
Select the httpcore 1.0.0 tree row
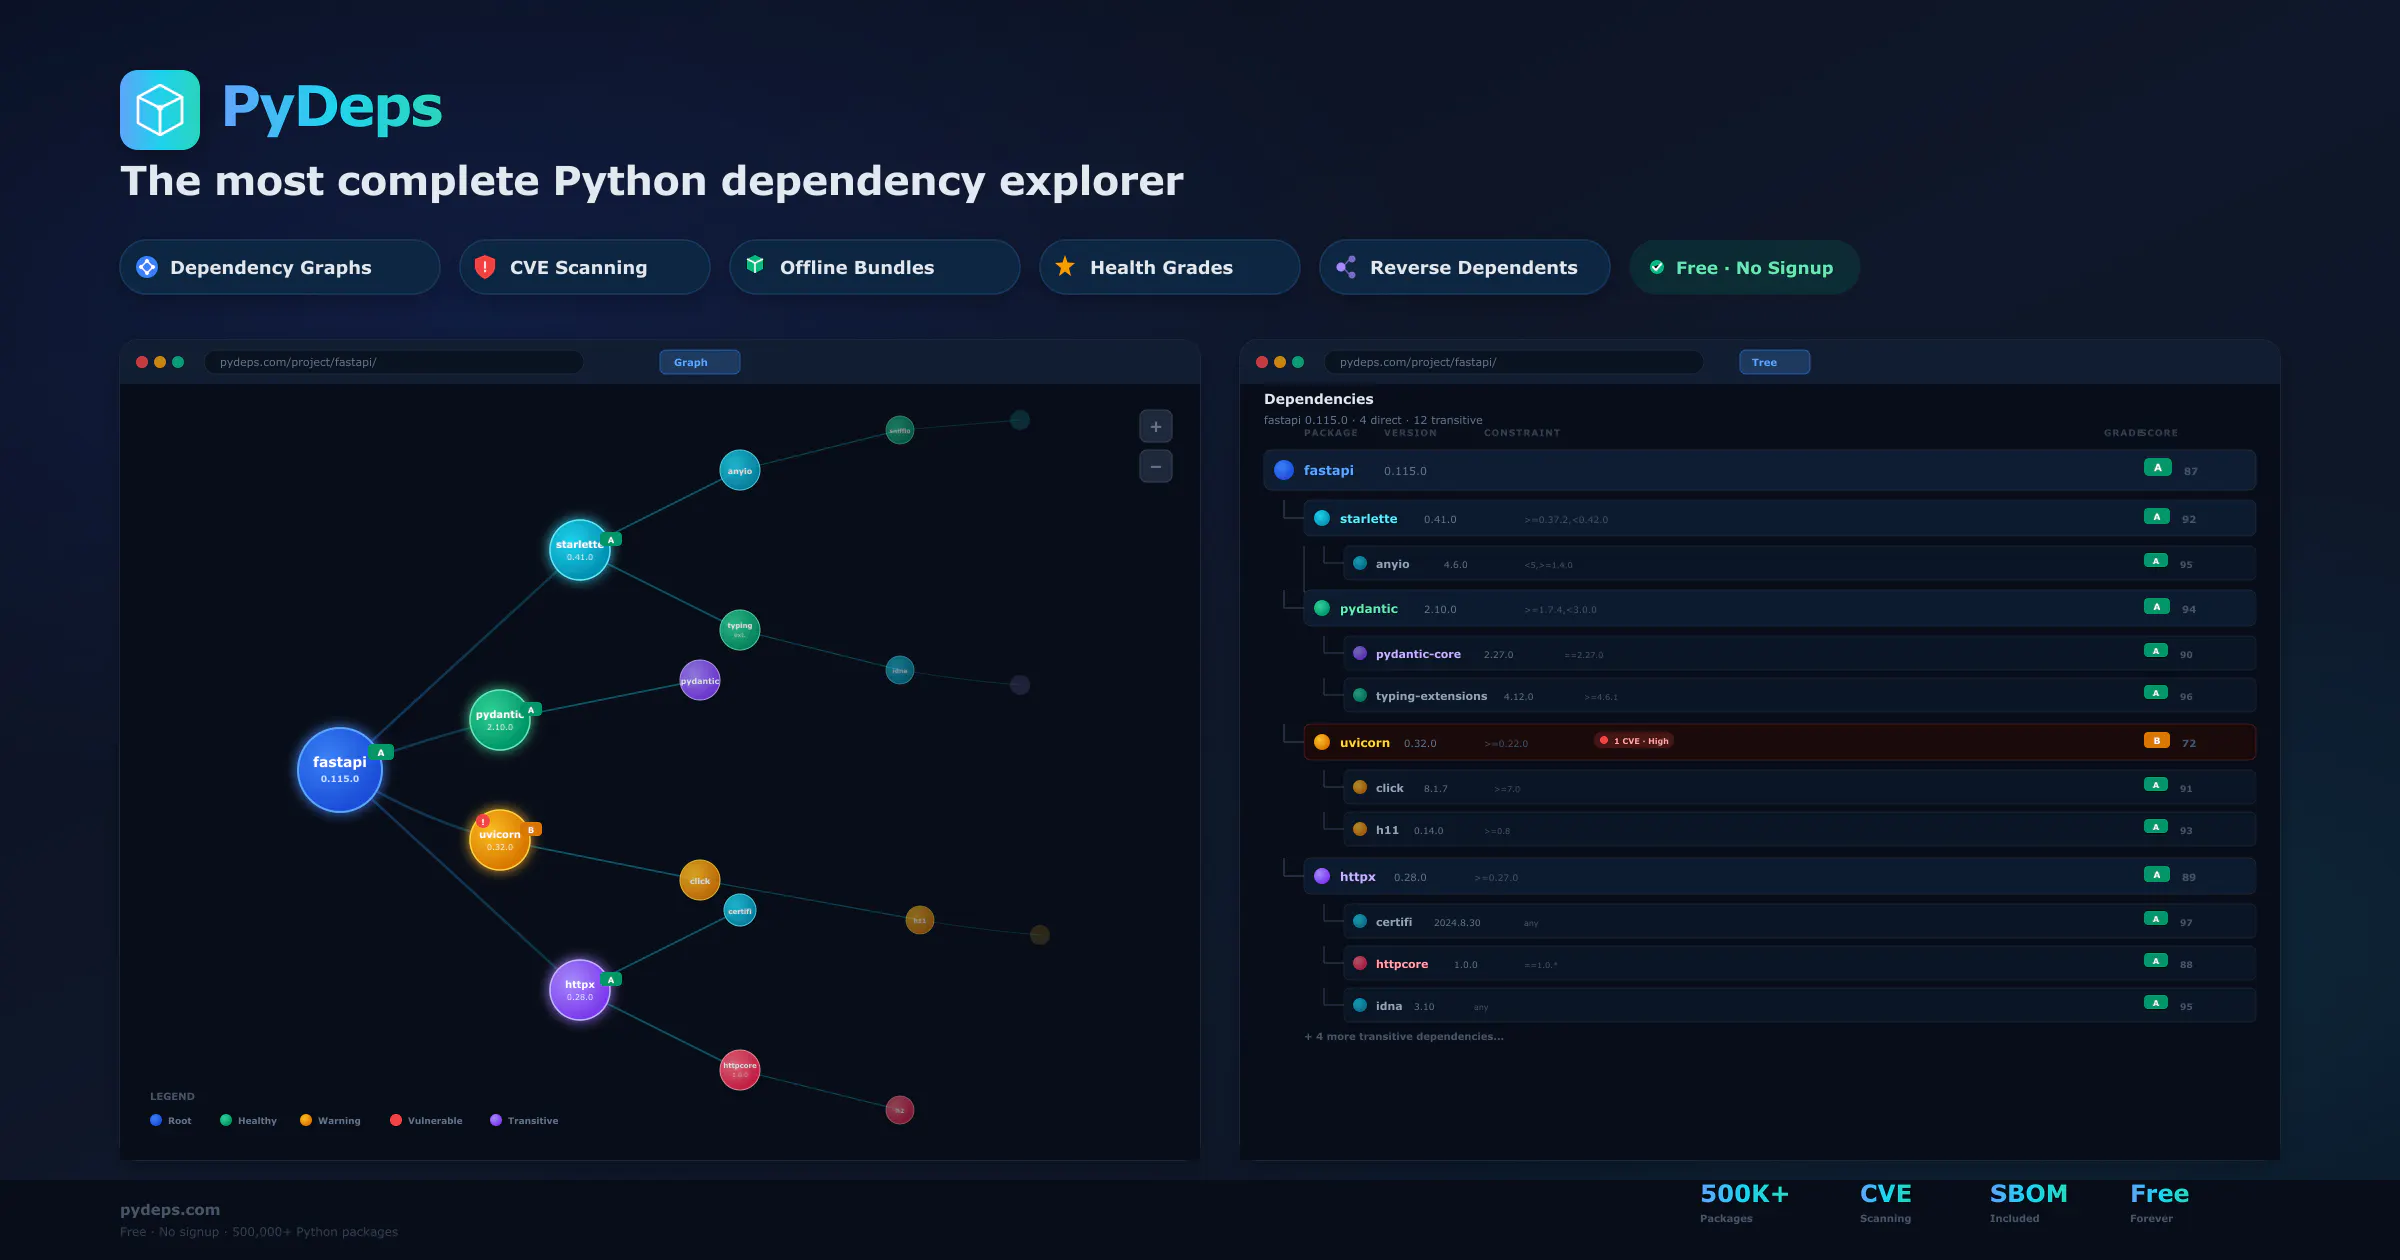coord(1800,964)
